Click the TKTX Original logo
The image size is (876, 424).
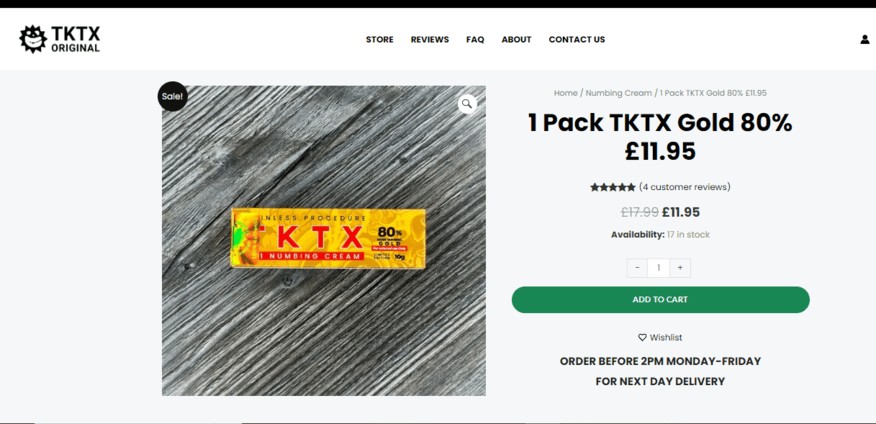(60, 39)
